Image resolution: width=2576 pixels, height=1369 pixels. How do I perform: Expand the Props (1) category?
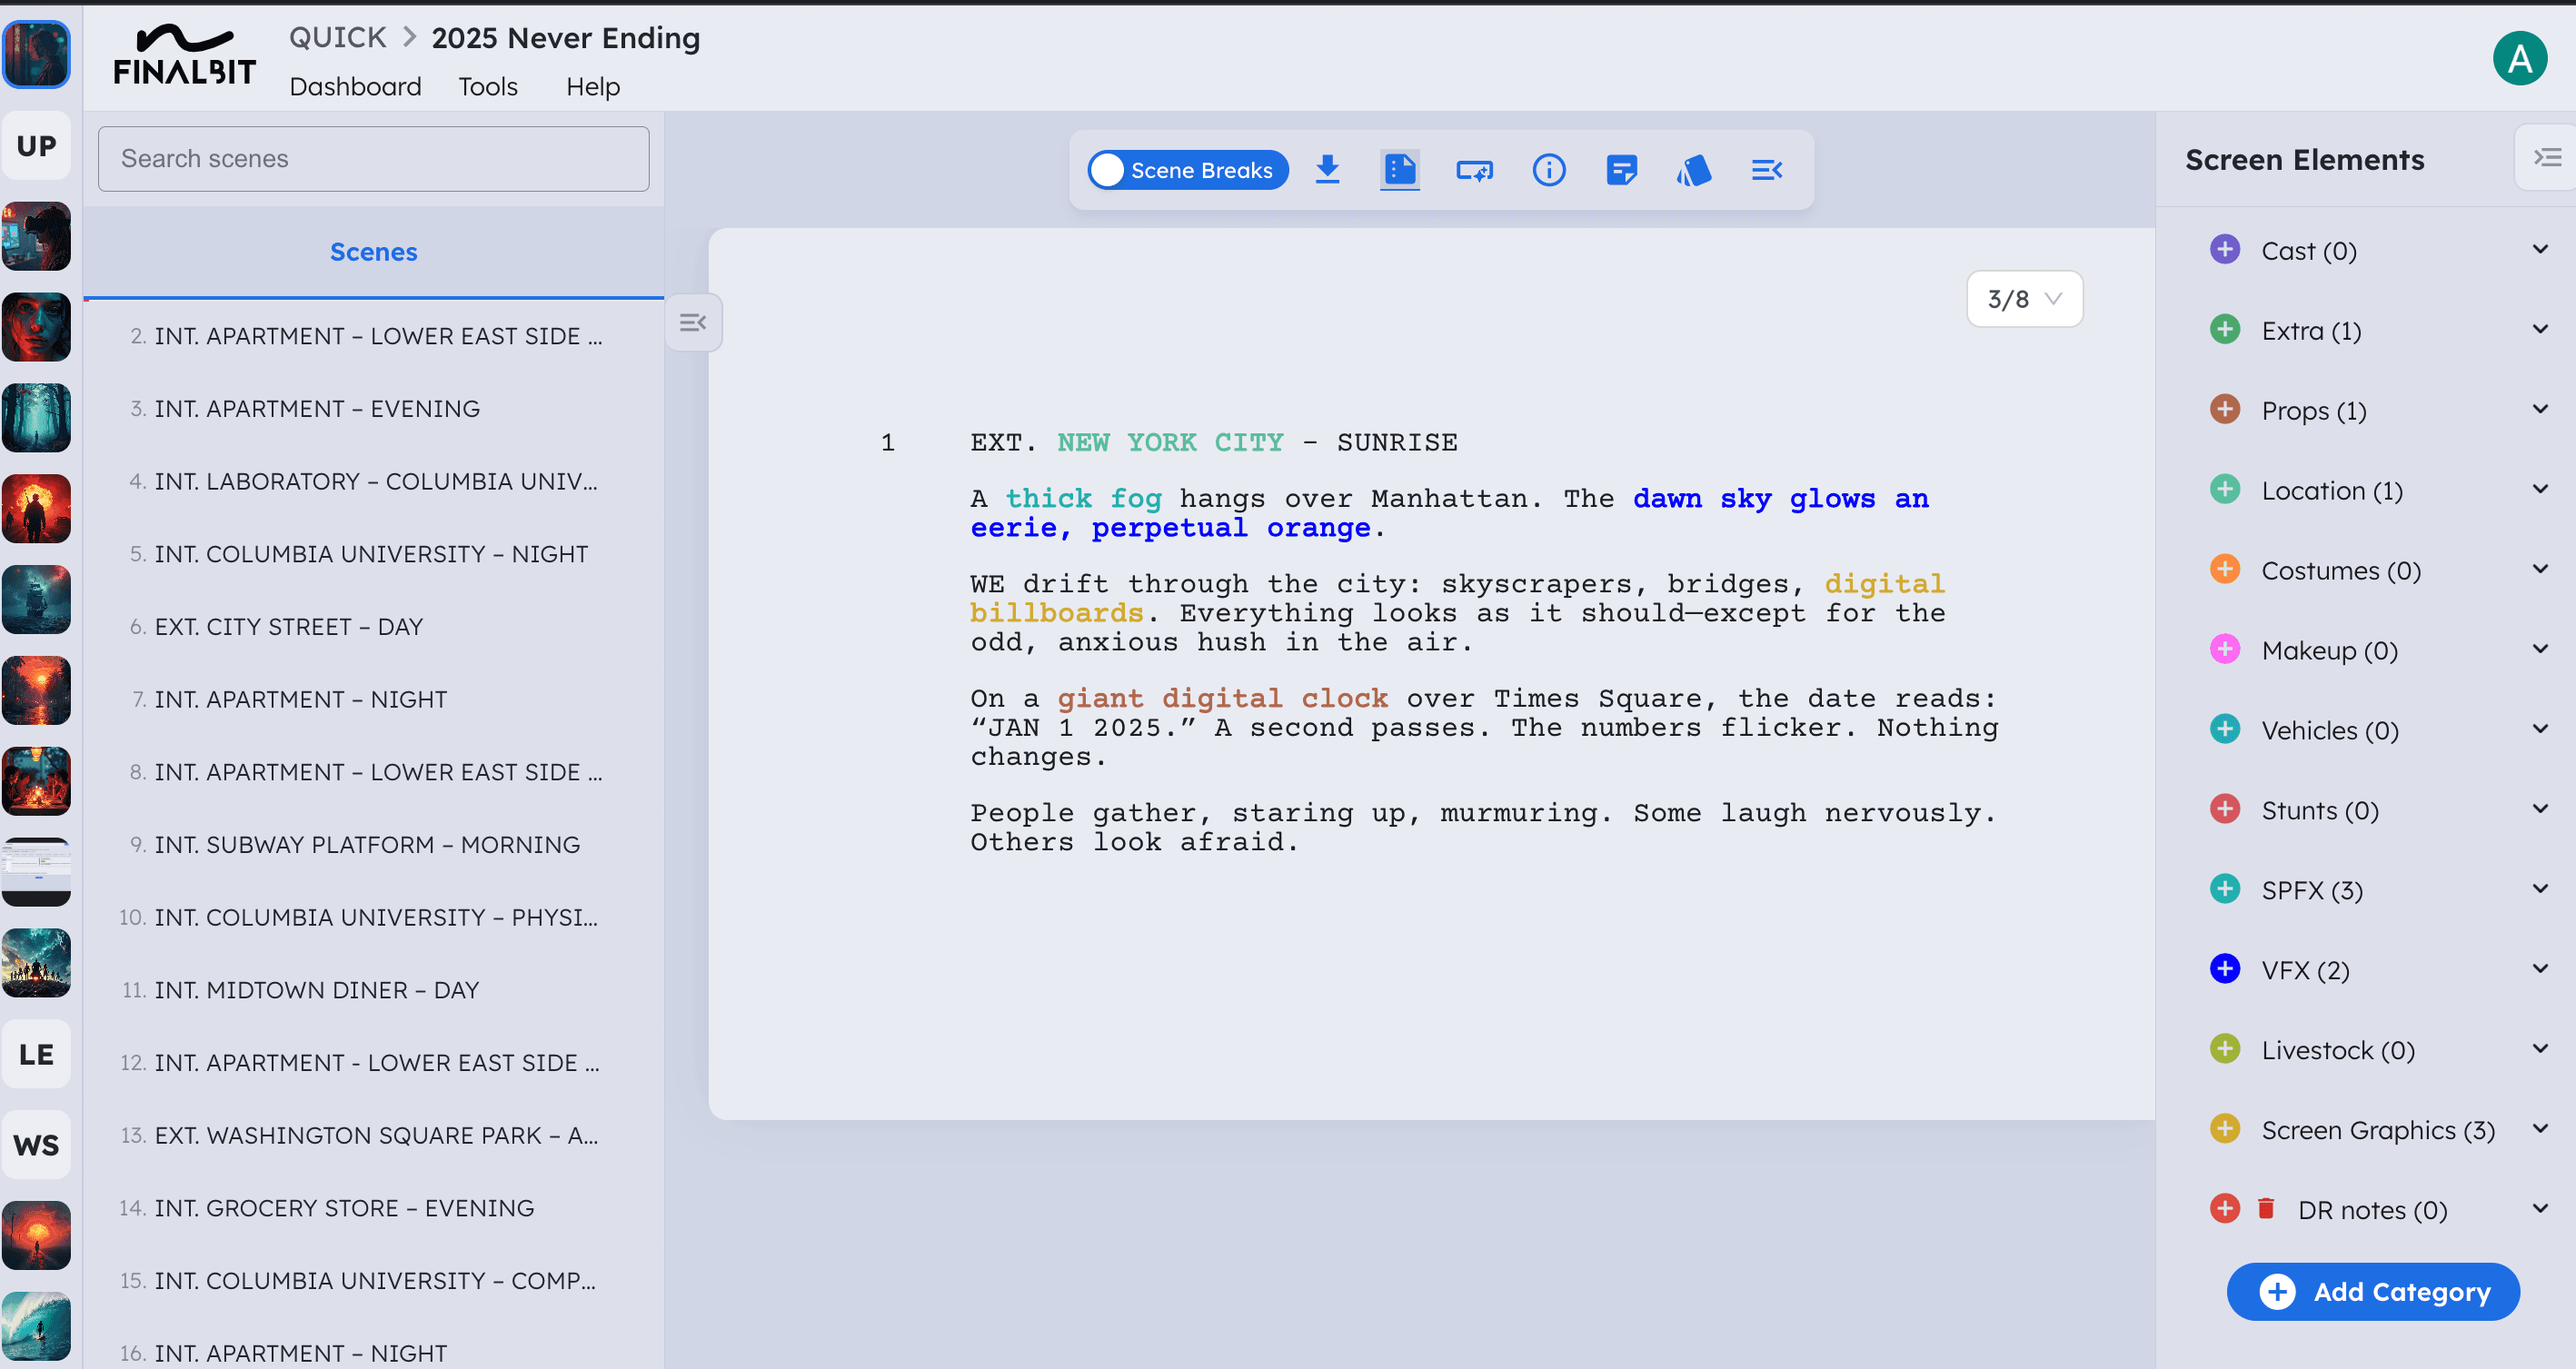(2540, 409)
